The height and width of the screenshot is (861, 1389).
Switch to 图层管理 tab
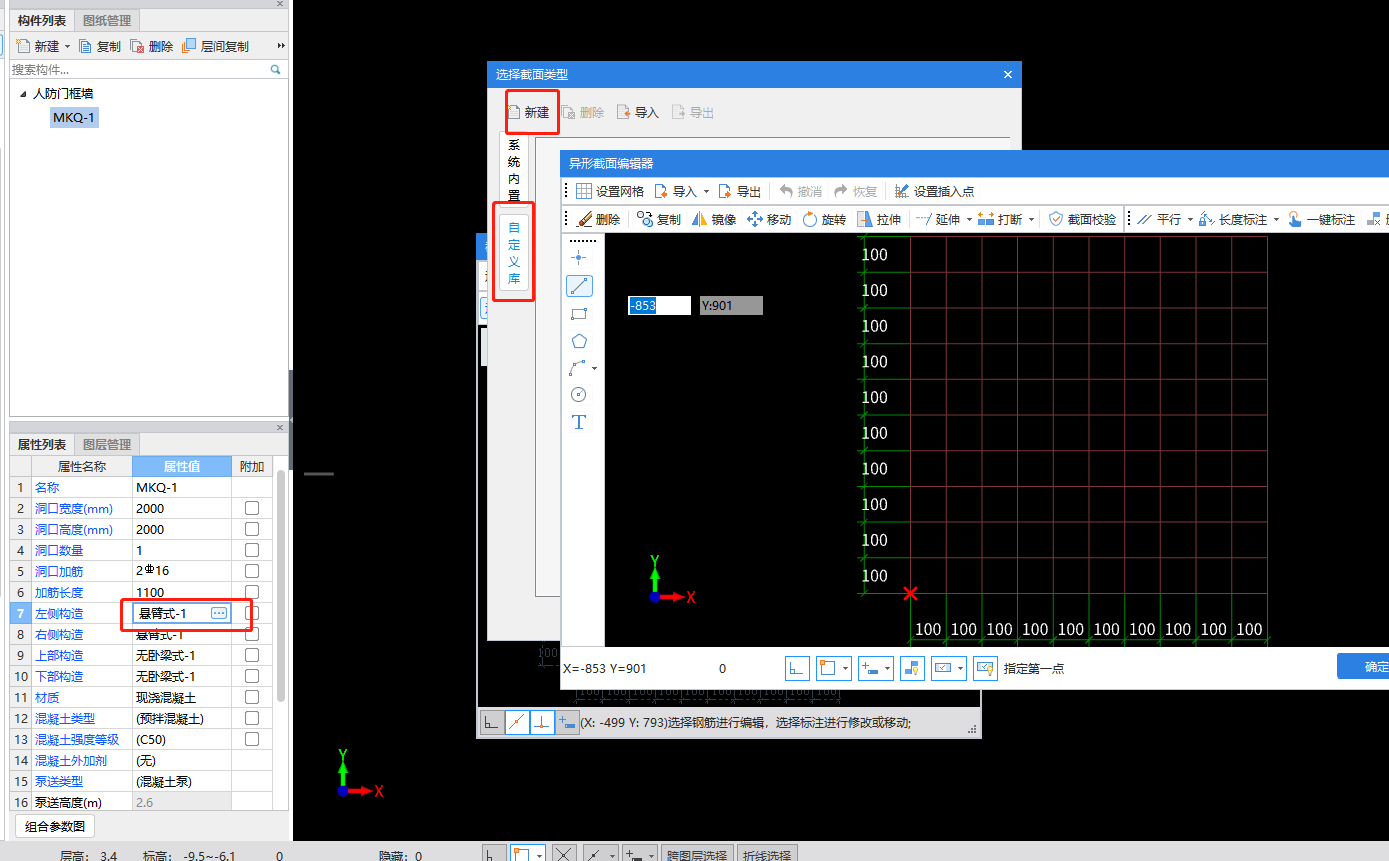[106, 444]
